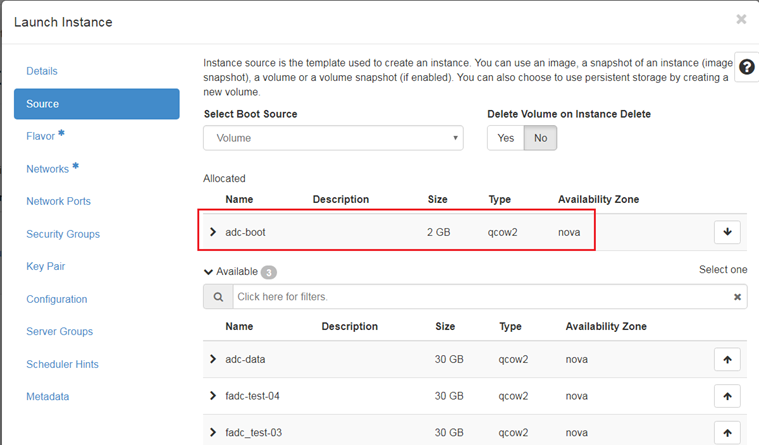Screen dimensions: 759x445
Task: Close the Launch Instance dialog
Action: pyautogui.click(x=741, y=19)
